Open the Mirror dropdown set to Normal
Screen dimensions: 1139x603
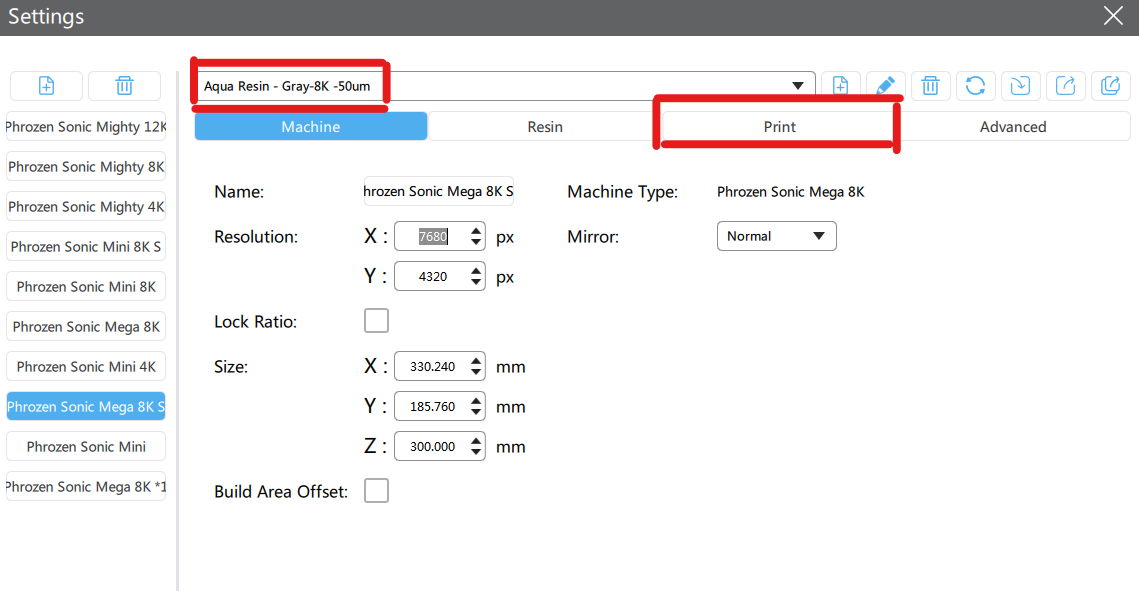(777, 236)
